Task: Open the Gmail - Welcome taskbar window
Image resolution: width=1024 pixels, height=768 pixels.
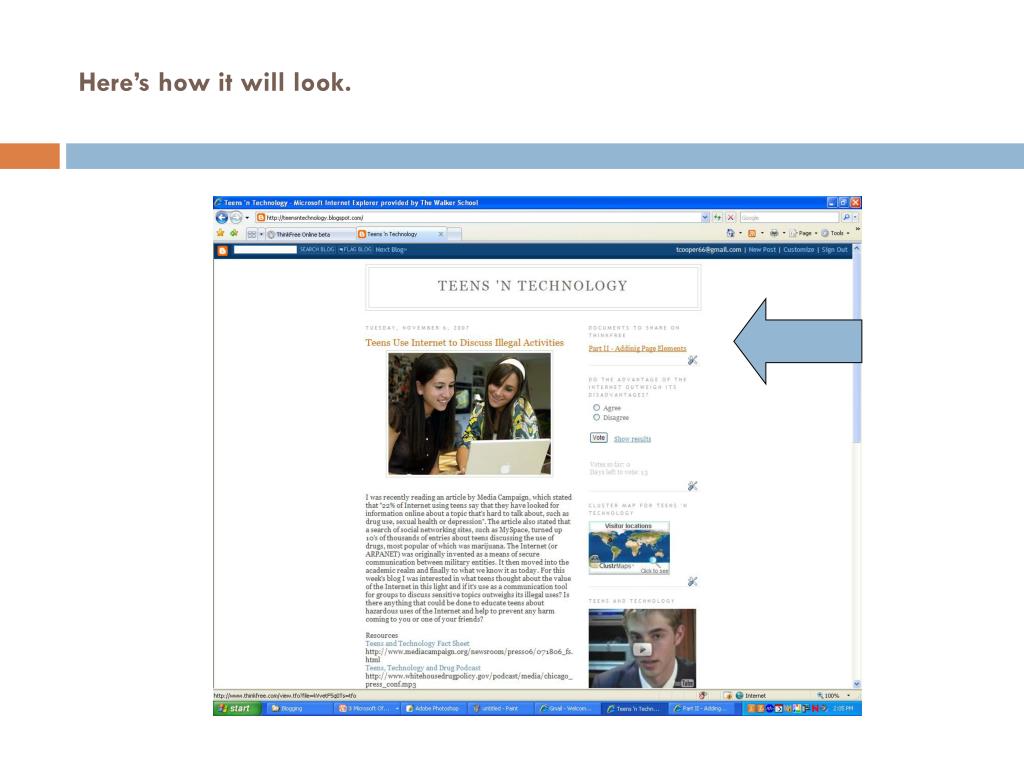Action: pyautogui.click(x=566, y=709)
